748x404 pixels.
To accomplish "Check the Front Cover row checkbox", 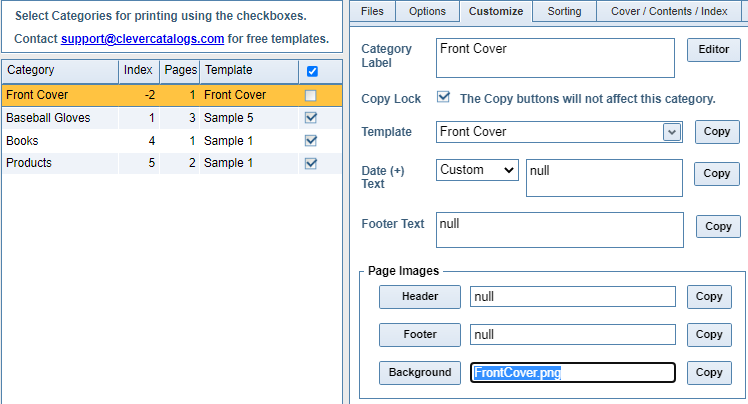I will [311, 95].
